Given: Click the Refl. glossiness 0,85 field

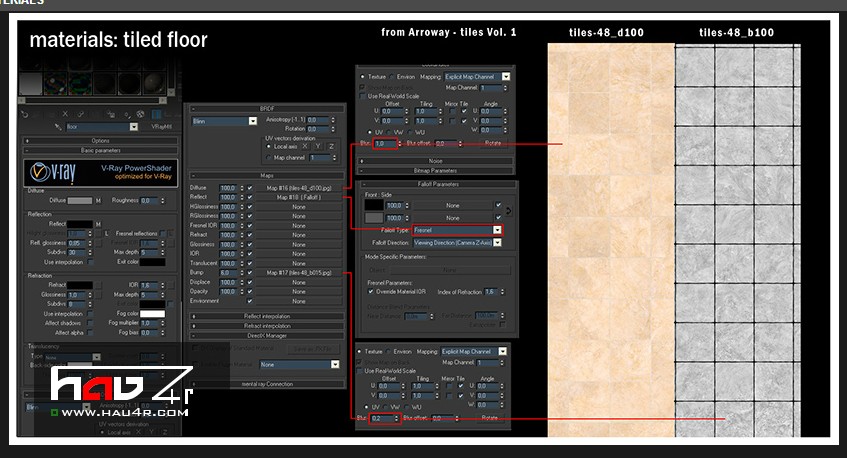Looking at the screenshot, I should (77, 243).
